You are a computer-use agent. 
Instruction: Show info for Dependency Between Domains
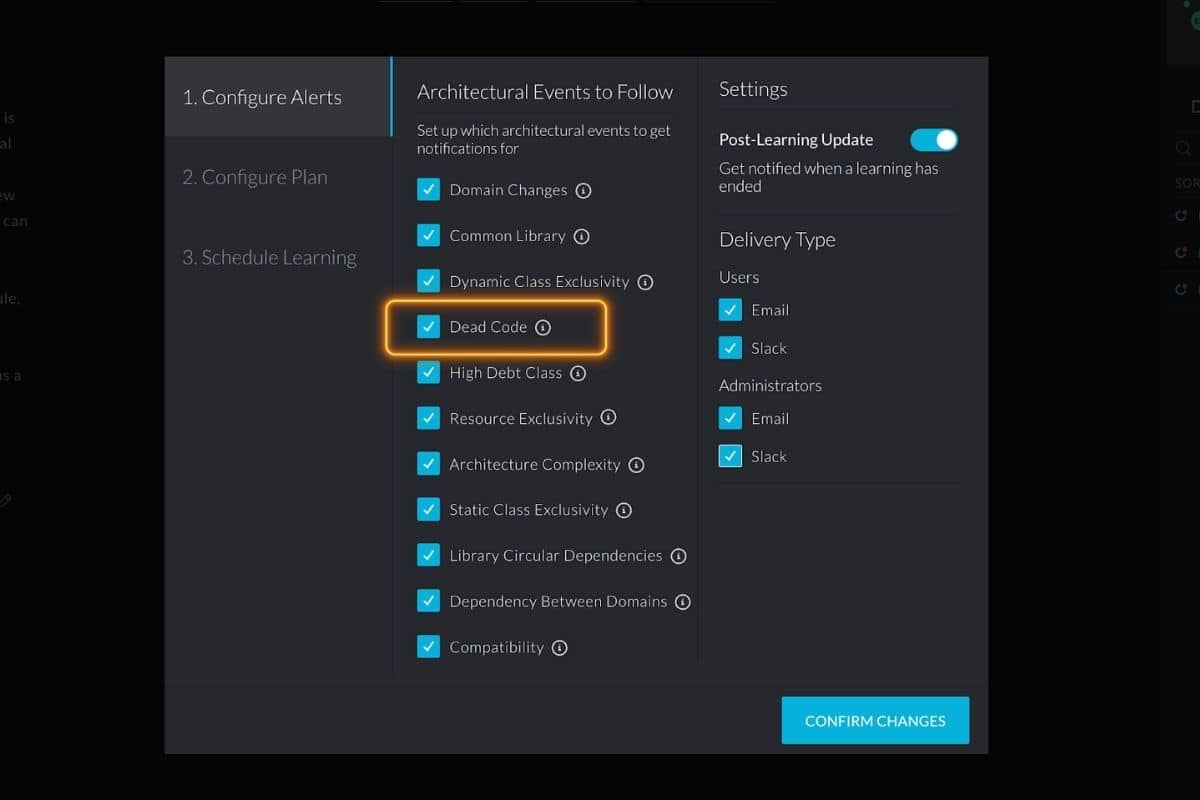click(x=683, y=602)
